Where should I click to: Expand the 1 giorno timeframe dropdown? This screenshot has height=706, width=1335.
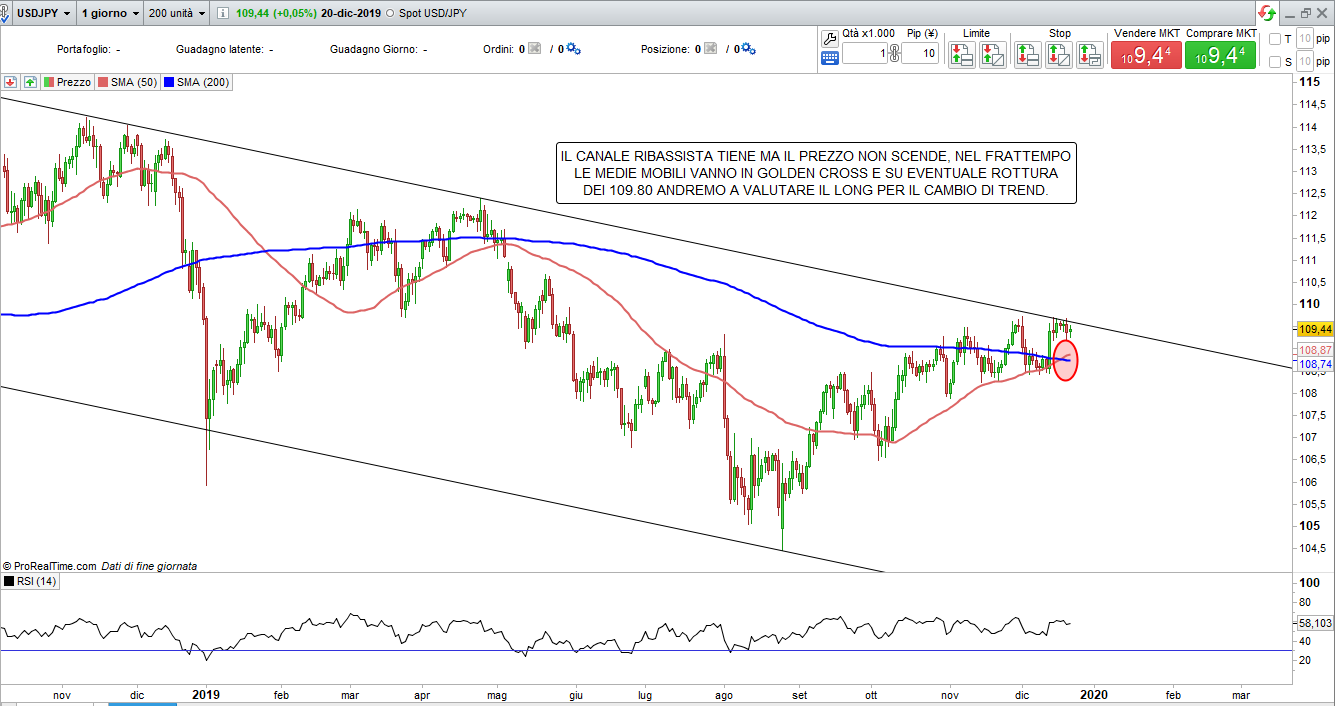coord(110,14)
